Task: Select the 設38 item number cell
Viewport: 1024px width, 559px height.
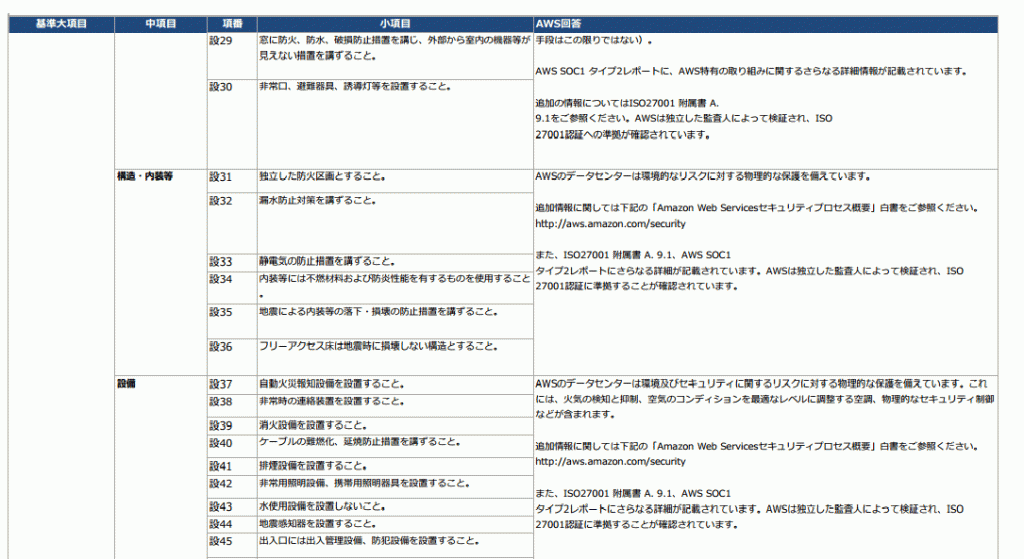Action: coord(232,406)
